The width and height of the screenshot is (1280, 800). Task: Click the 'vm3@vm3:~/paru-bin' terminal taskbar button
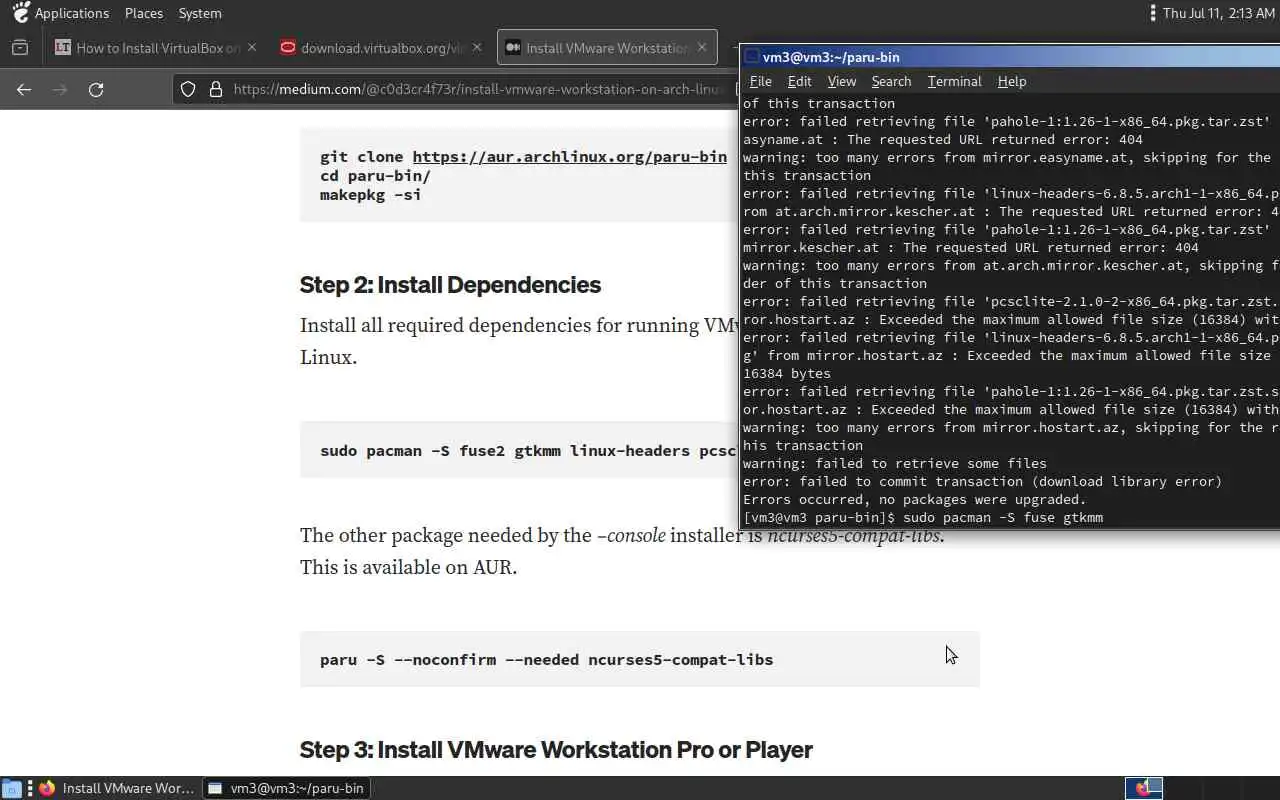click(287, 788)
